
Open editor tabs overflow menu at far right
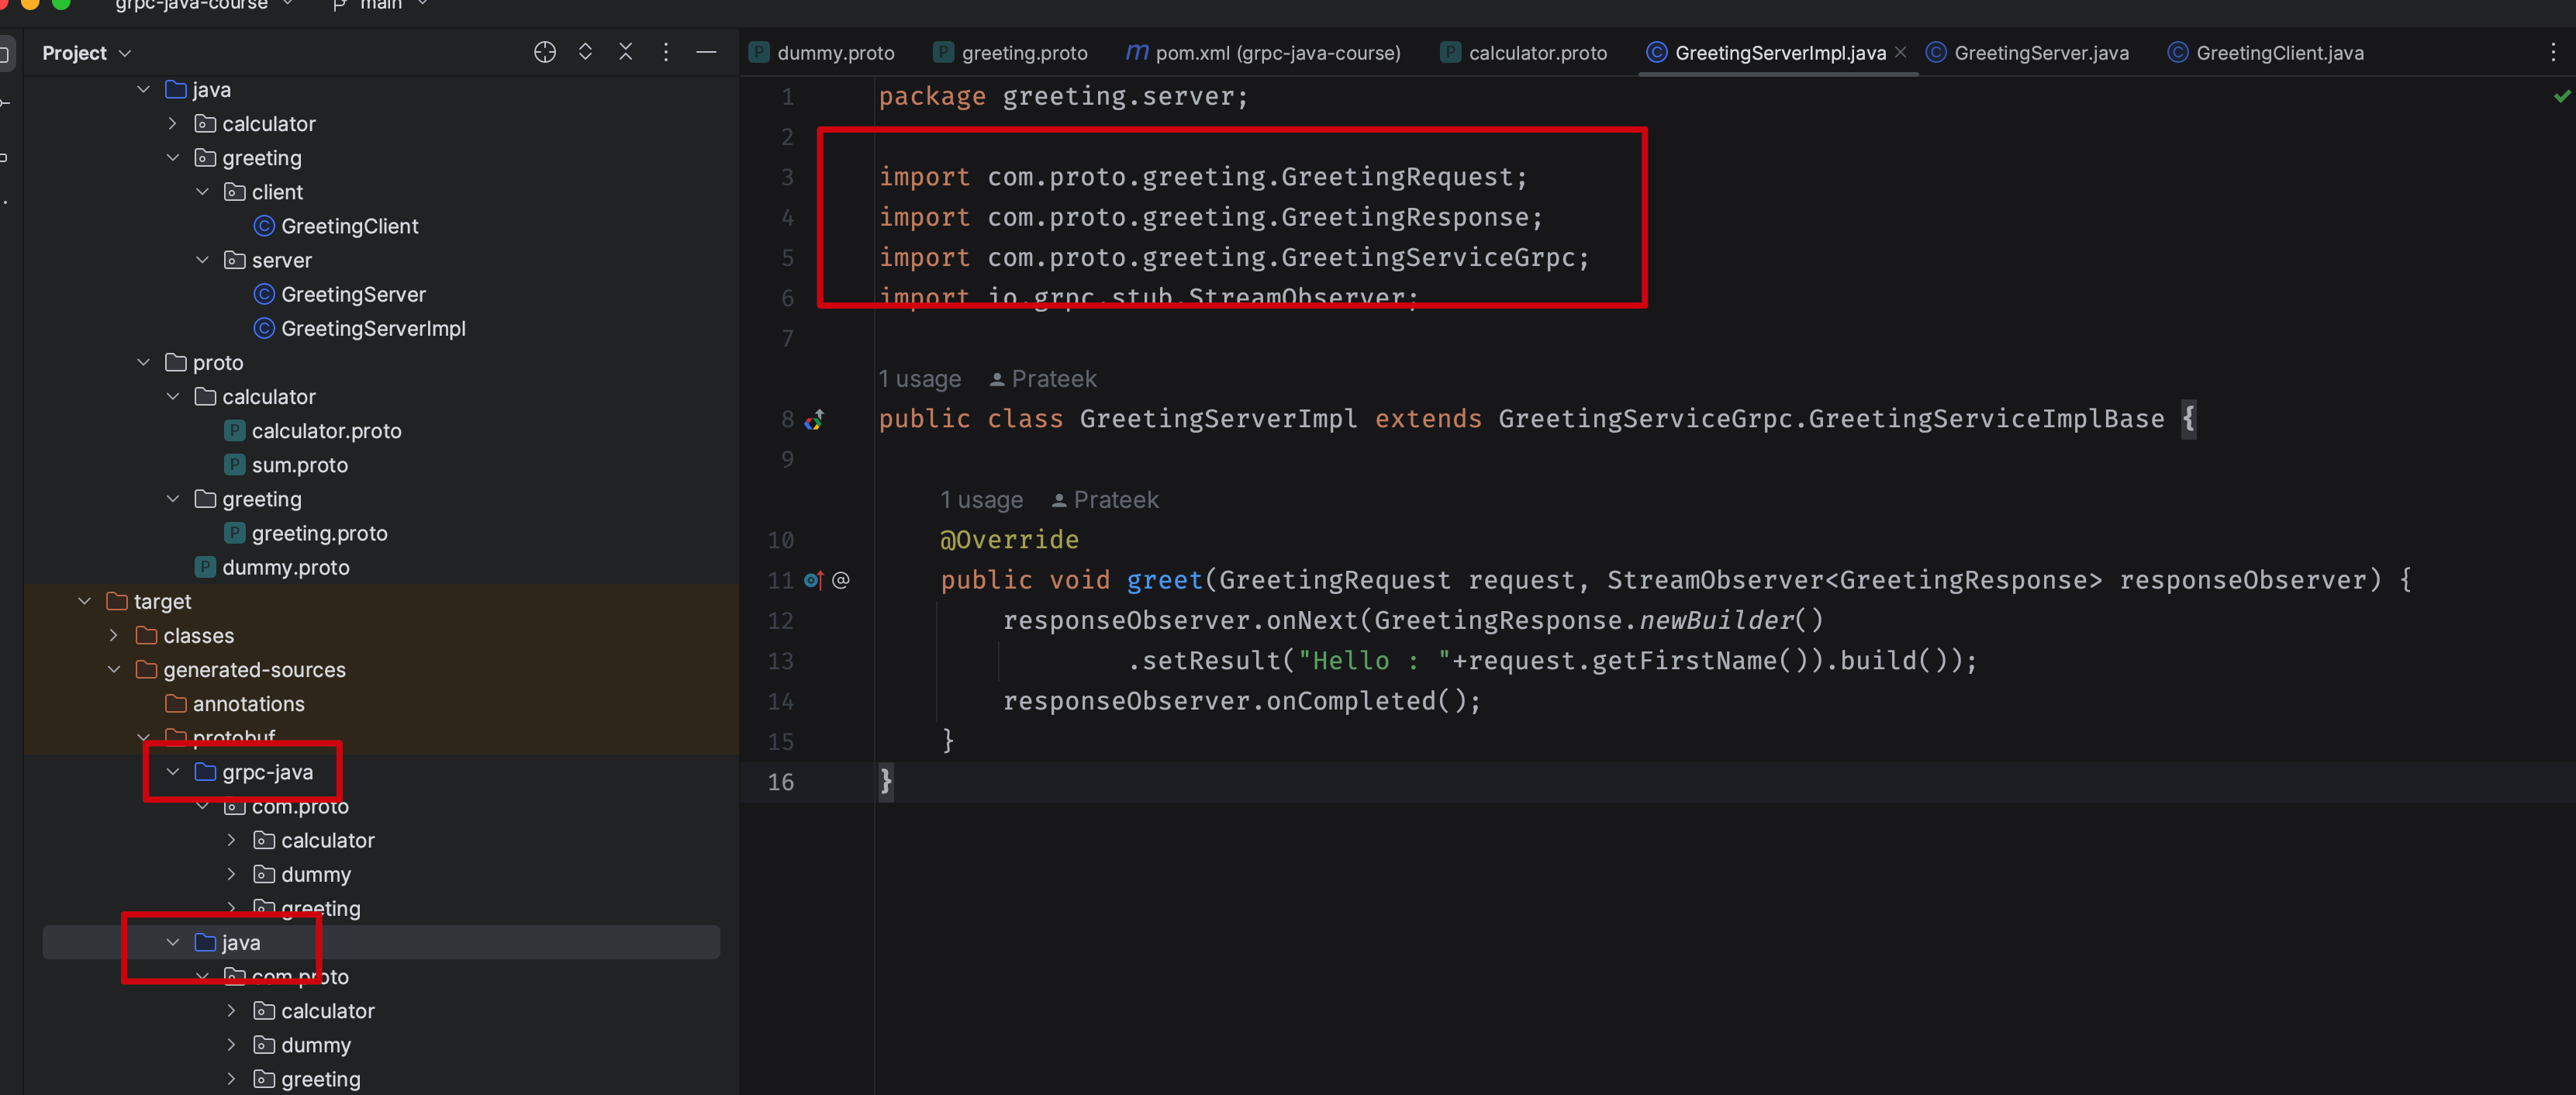pos(2553,52)
